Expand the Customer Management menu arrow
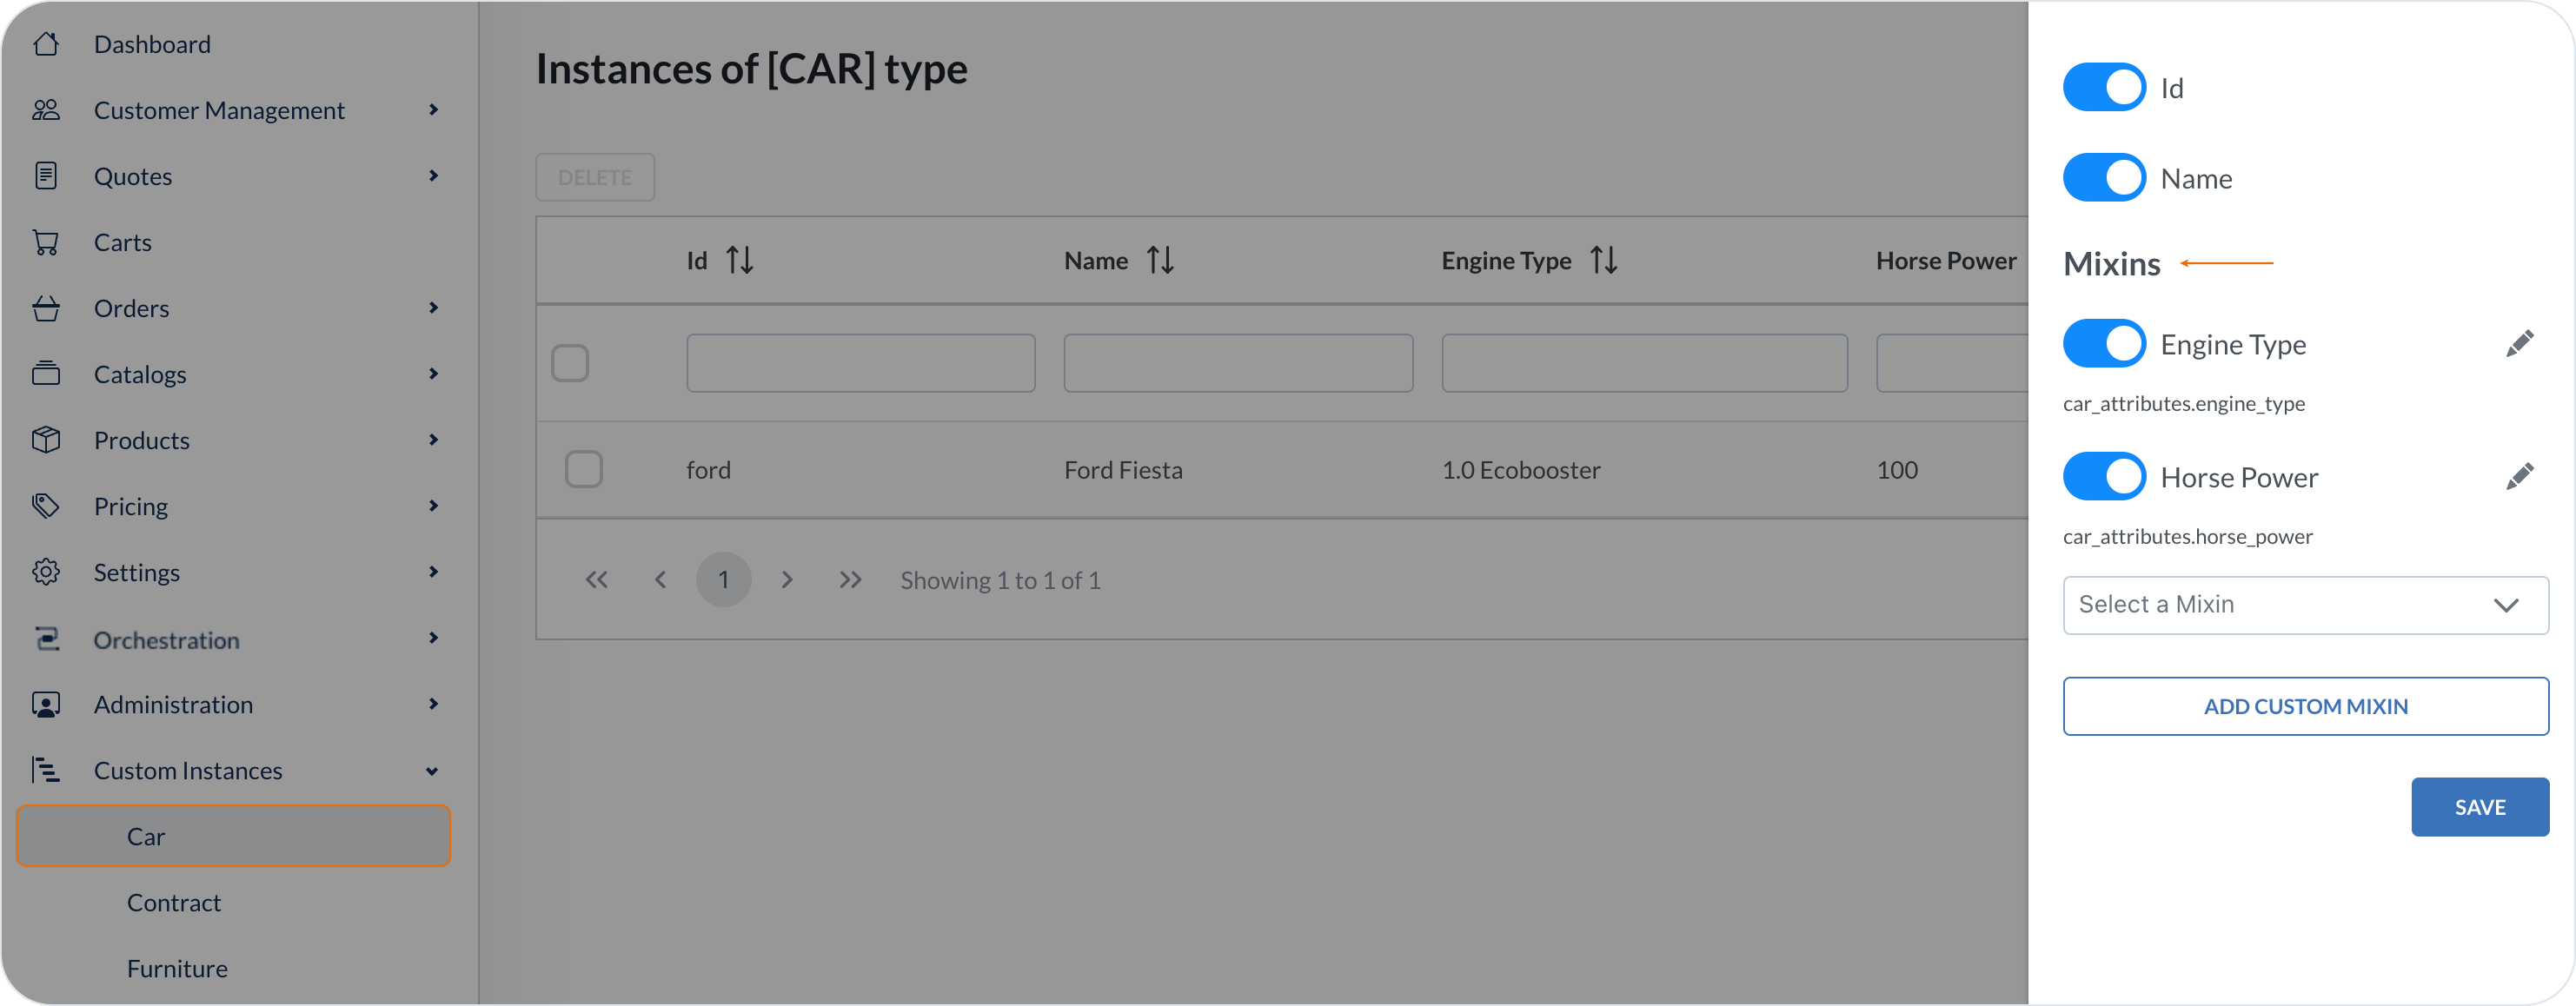Image resolution: width=2576 pixels, height=1006 pixels. (433, 110)
